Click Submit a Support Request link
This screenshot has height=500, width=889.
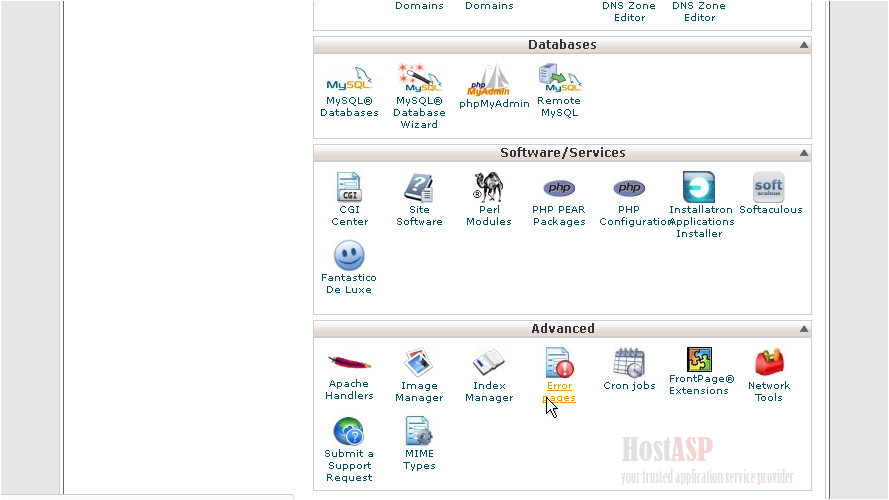tap(349, 465)
